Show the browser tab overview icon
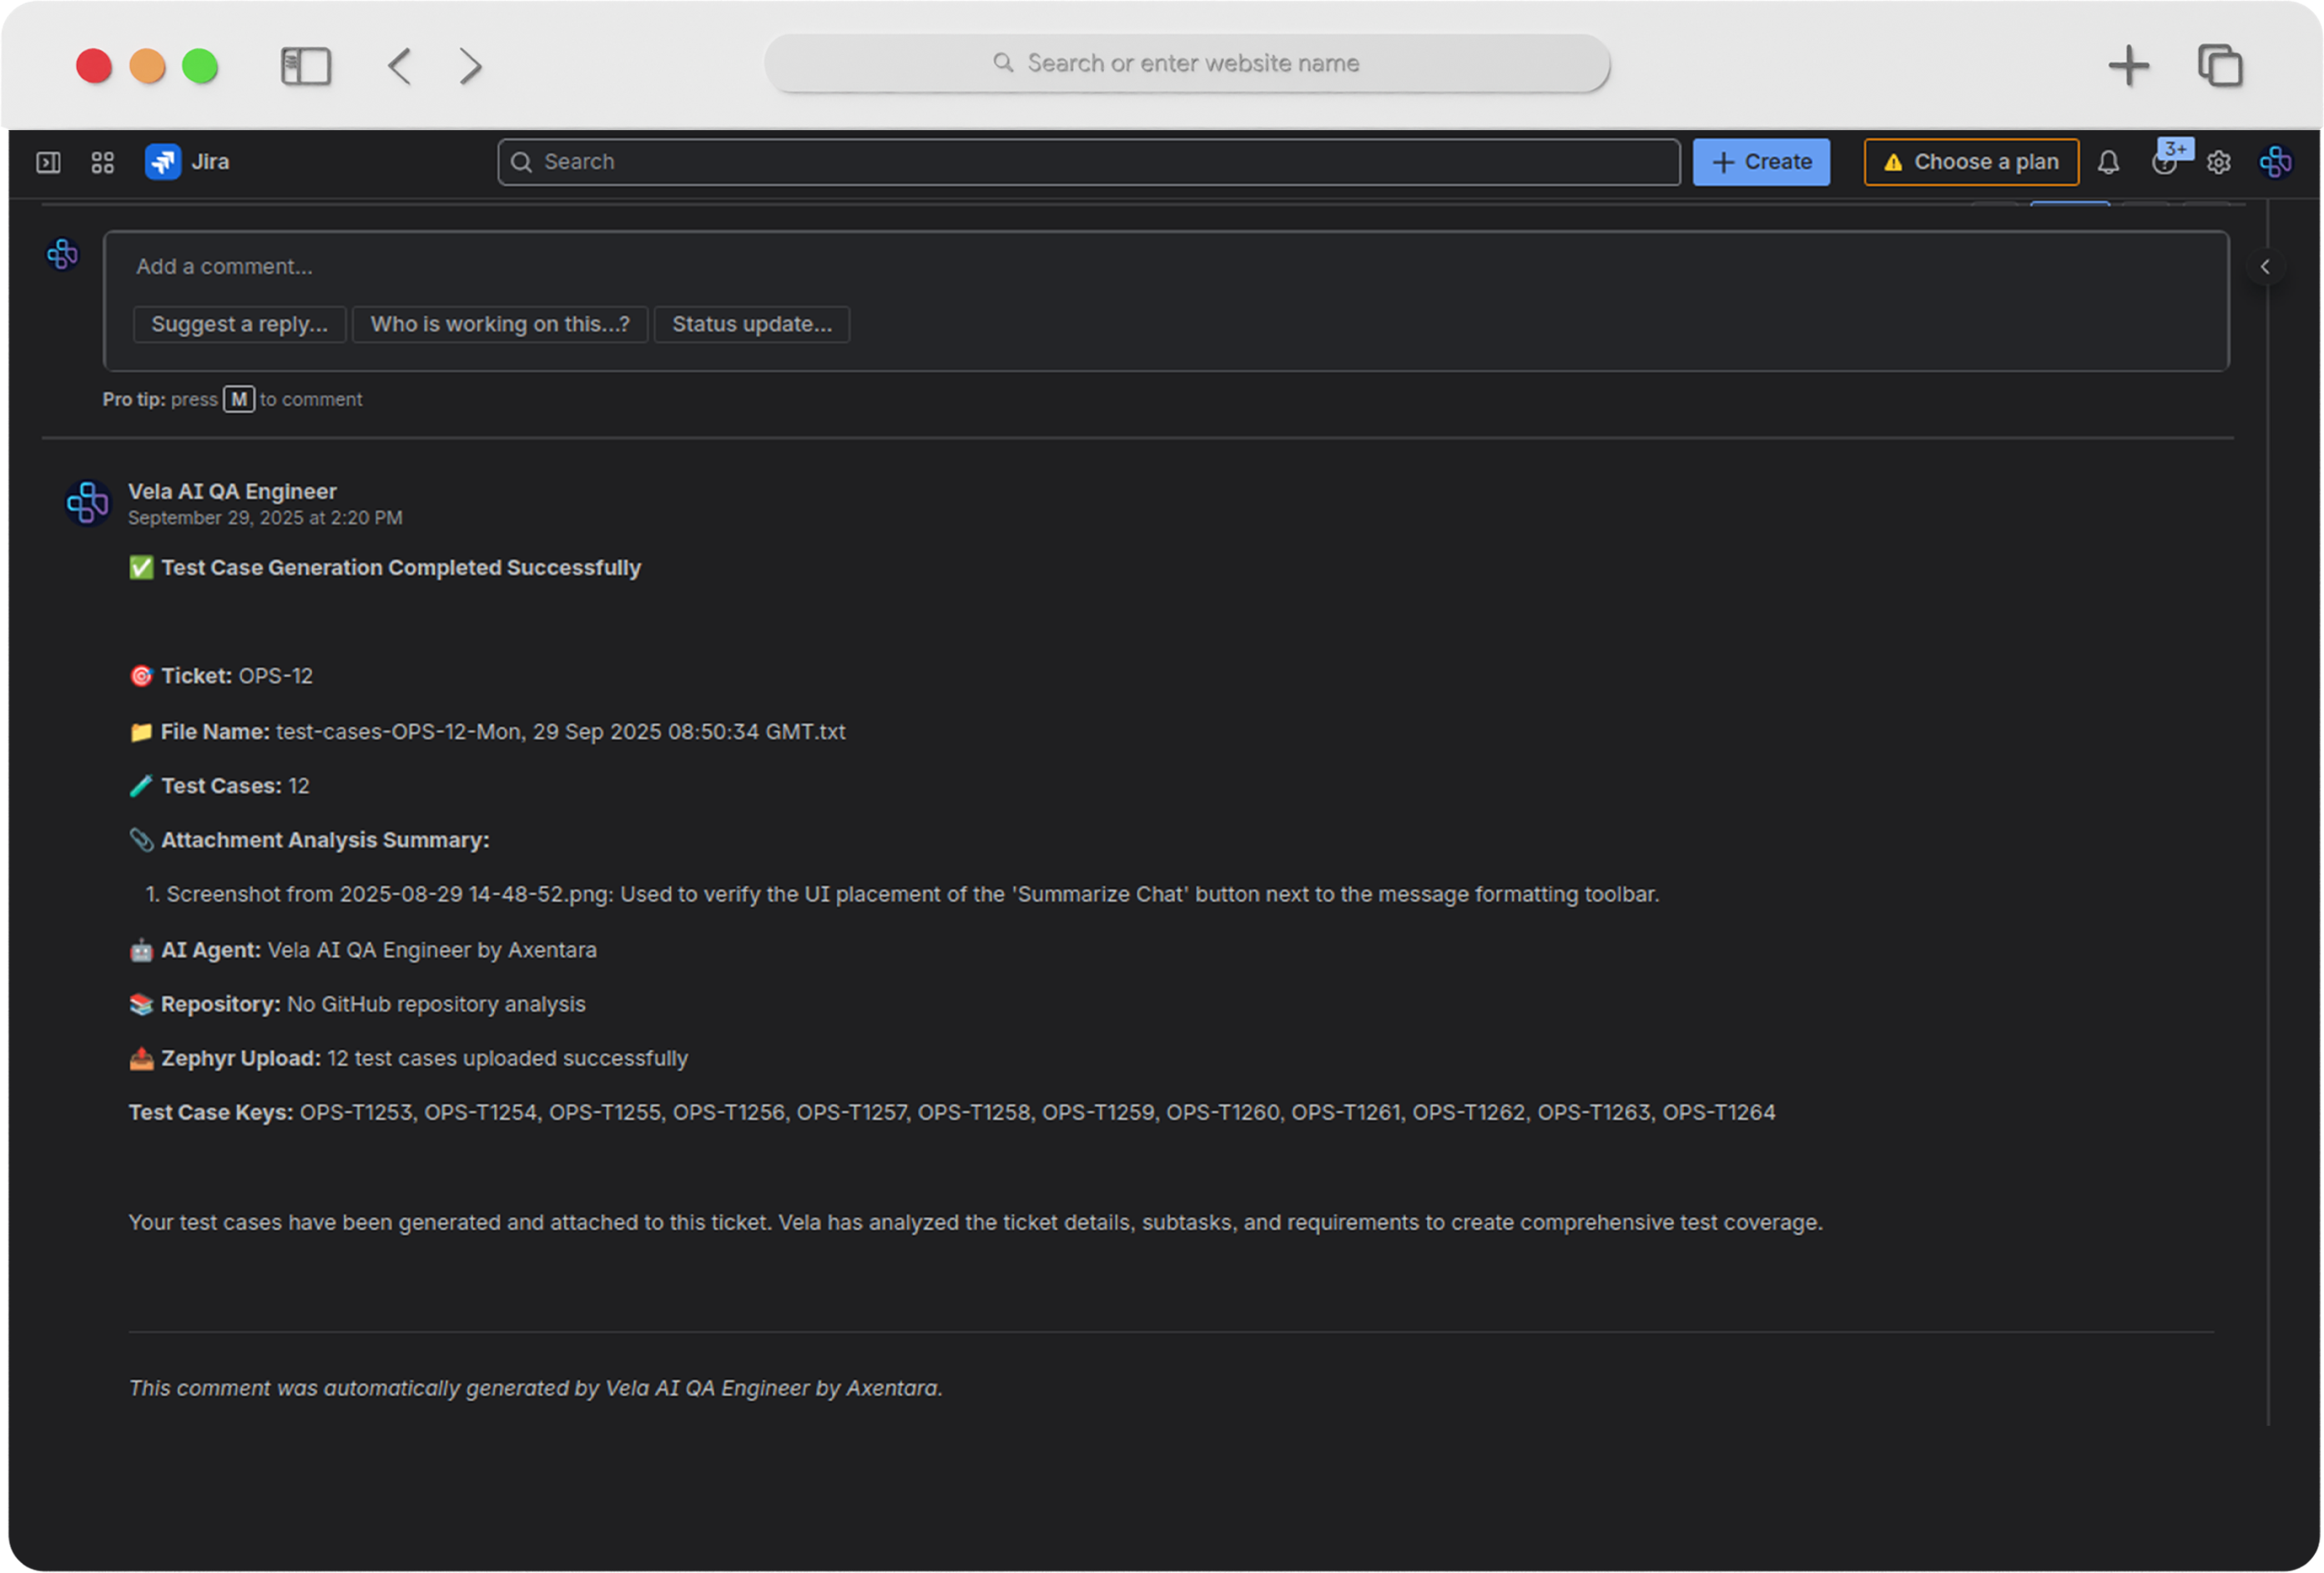 coord(2221,65)
